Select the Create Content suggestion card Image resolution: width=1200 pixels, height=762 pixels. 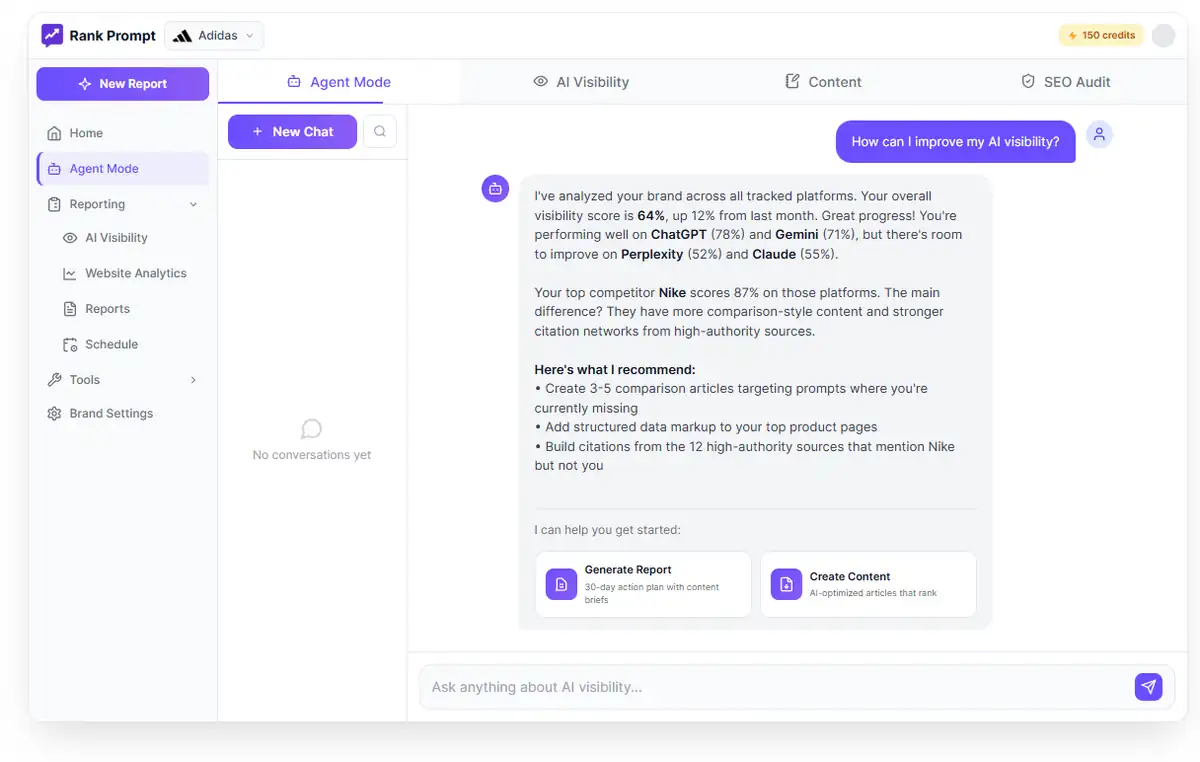pyautogui.click(x=868, y=584)
